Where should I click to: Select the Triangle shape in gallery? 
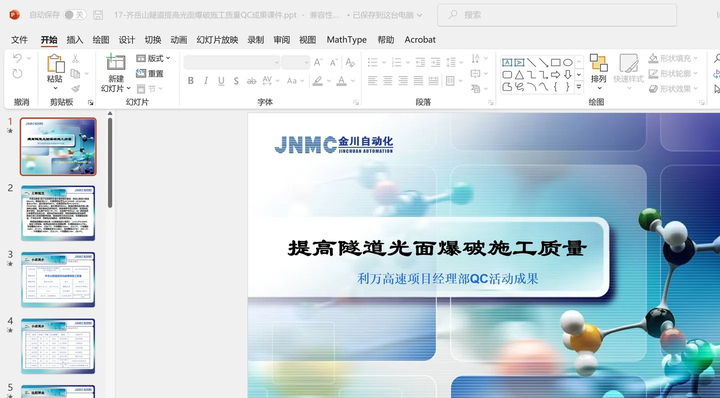click(x=519, y=74)
